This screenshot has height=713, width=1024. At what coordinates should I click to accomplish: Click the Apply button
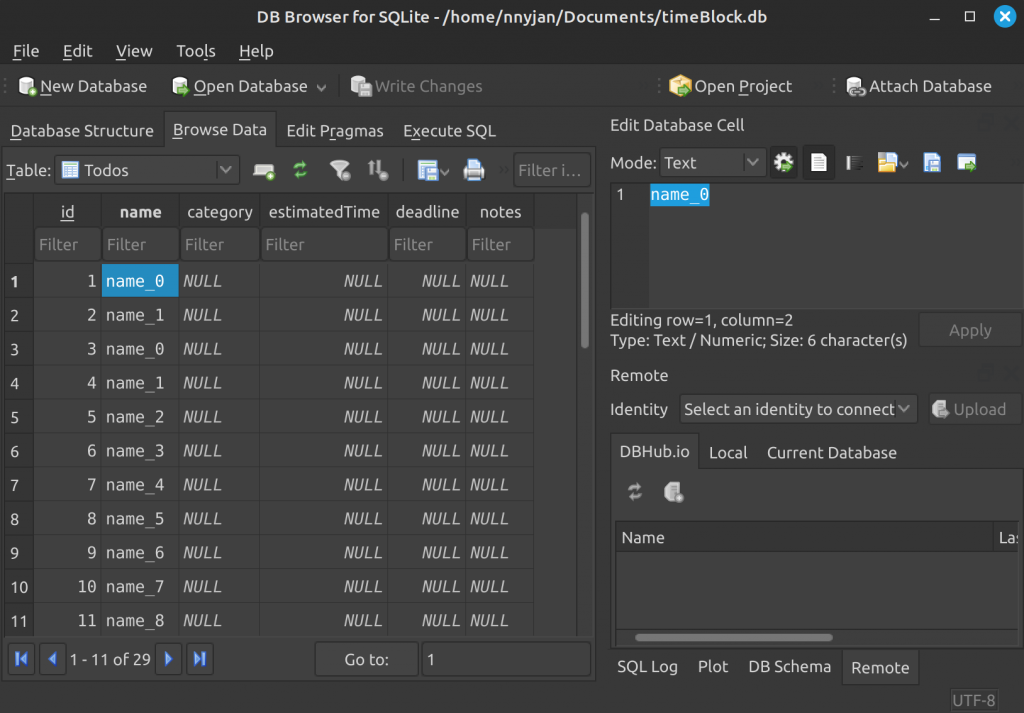[970, 330]
